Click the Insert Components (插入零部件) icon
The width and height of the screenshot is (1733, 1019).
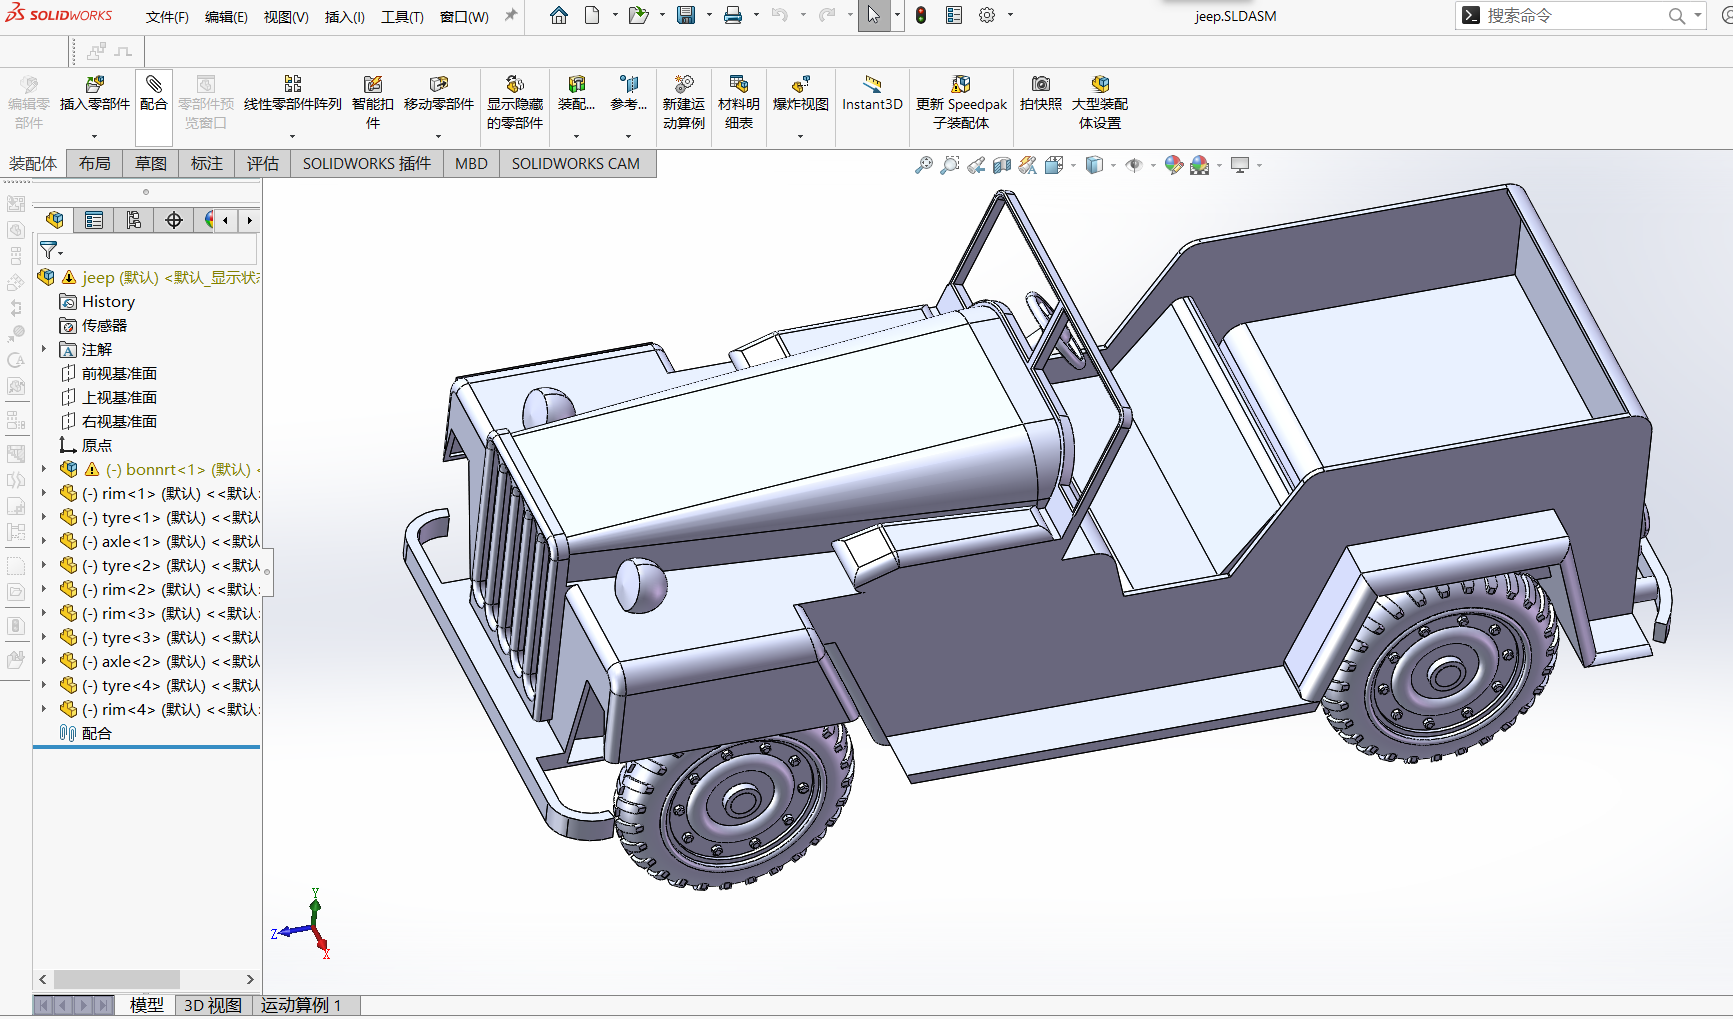pyautogui.click(x=95, y=86)
